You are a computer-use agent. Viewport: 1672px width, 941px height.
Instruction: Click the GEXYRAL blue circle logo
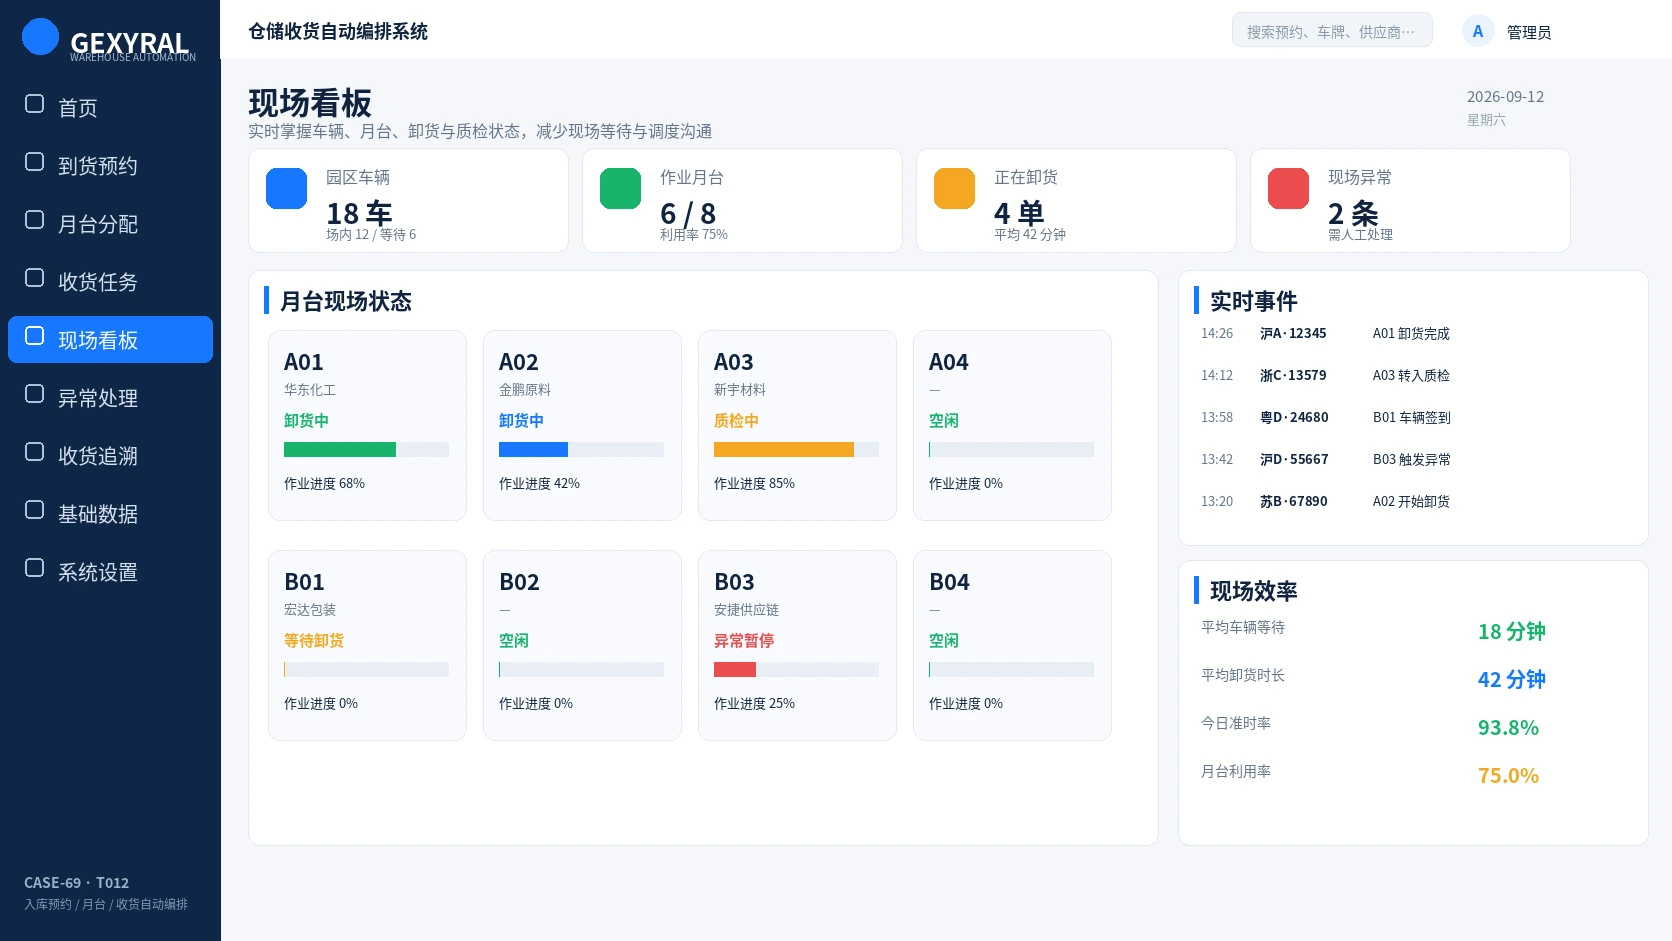tap(41, 37)
